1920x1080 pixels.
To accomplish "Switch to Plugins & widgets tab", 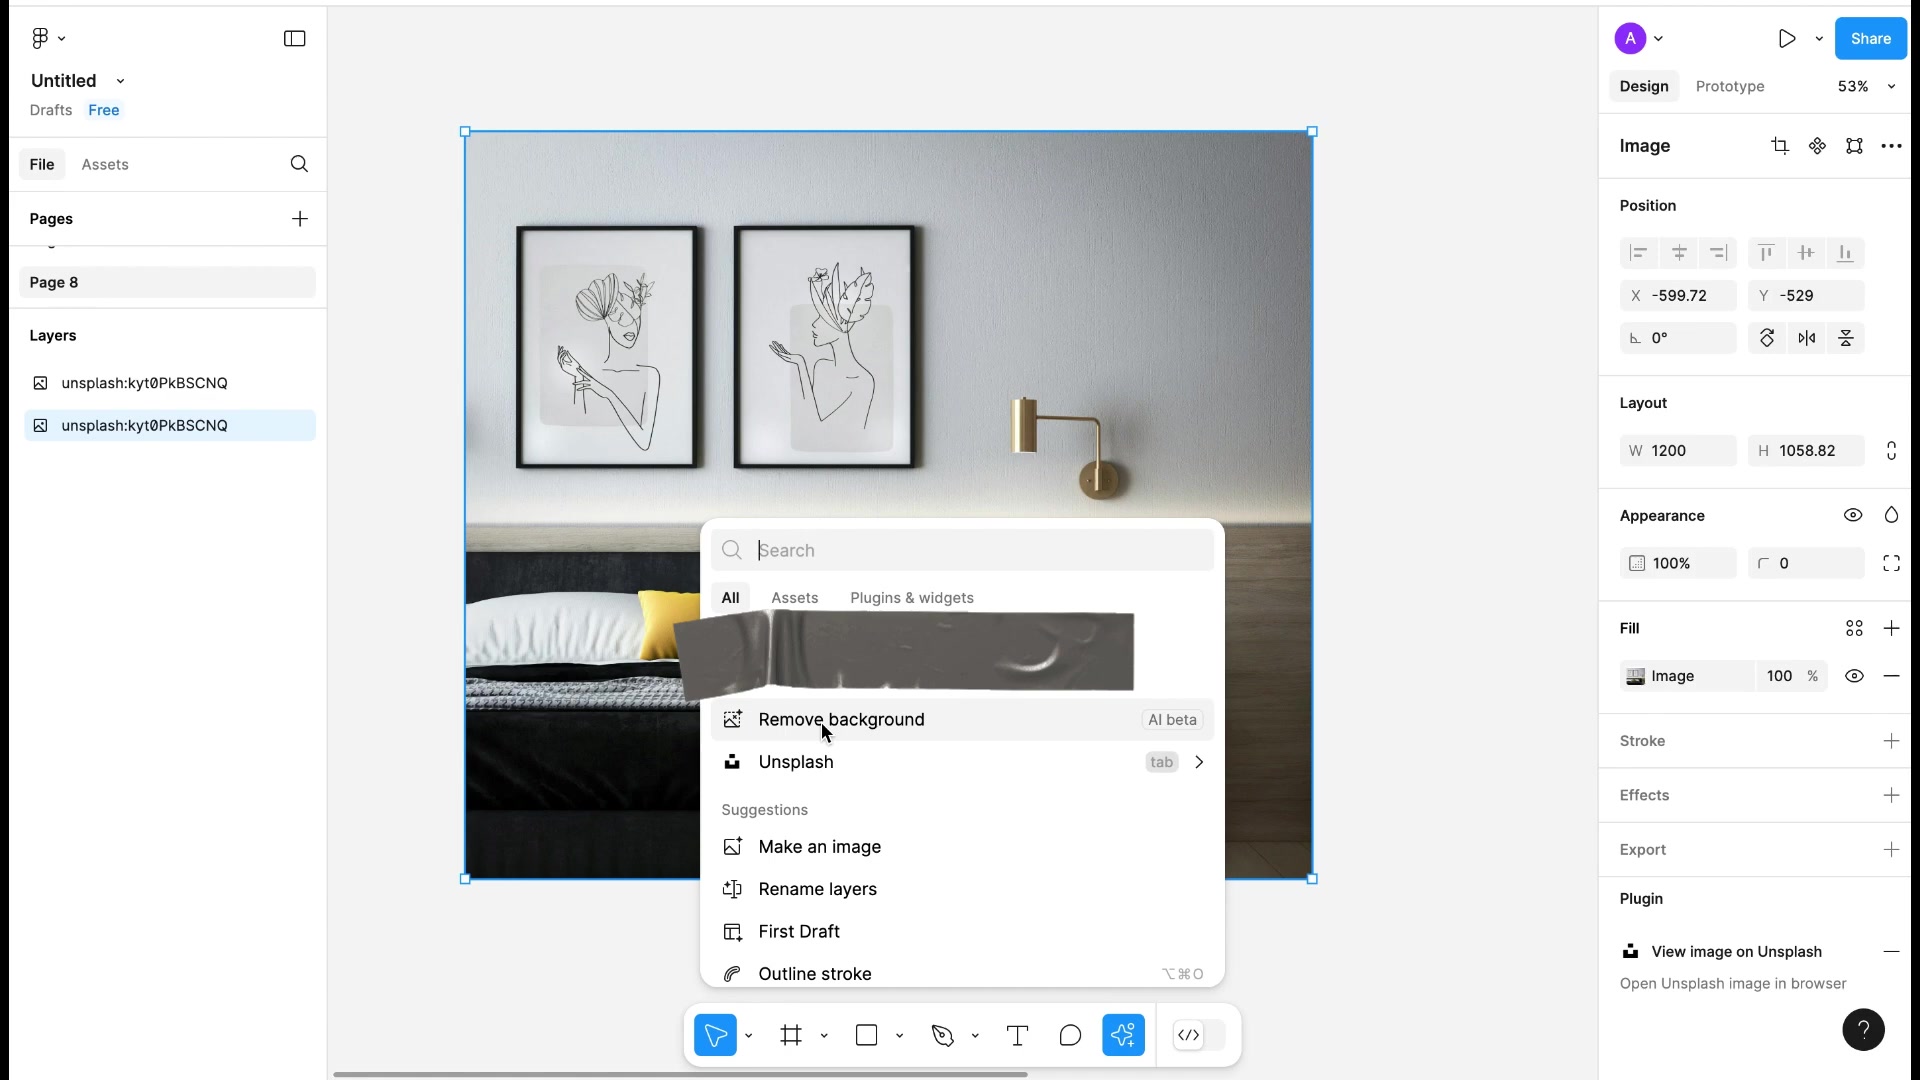I will coord(911,598).
